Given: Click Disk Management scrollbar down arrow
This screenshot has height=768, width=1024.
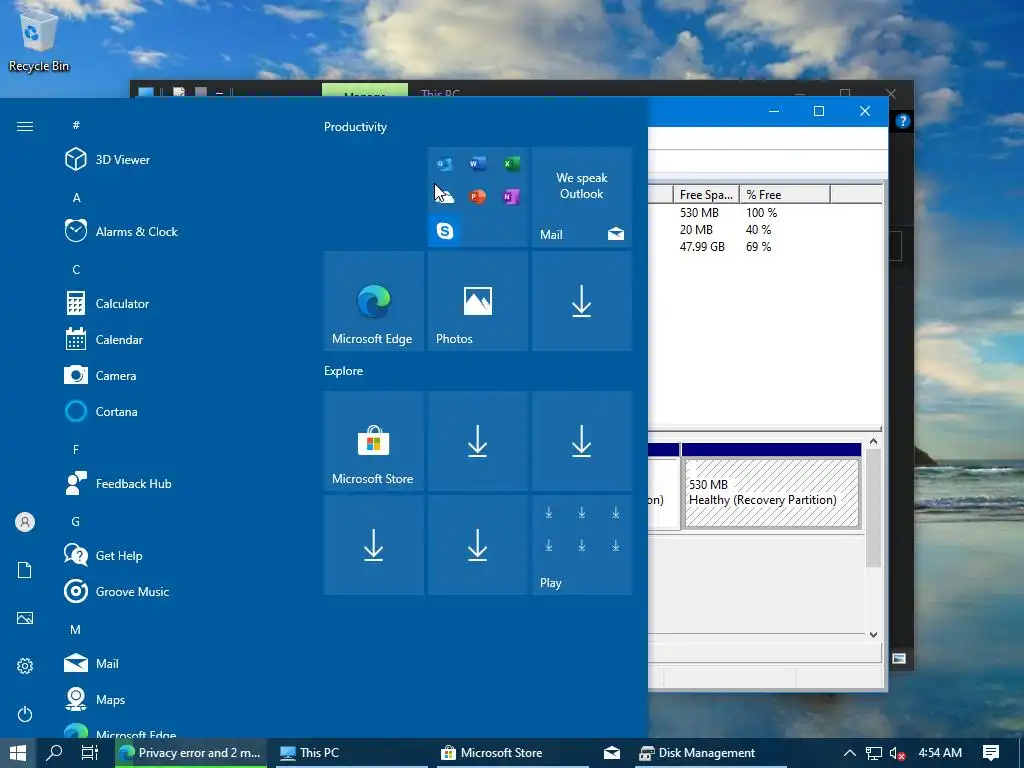Looking at the screenshot, I should (x=873, y=634).
